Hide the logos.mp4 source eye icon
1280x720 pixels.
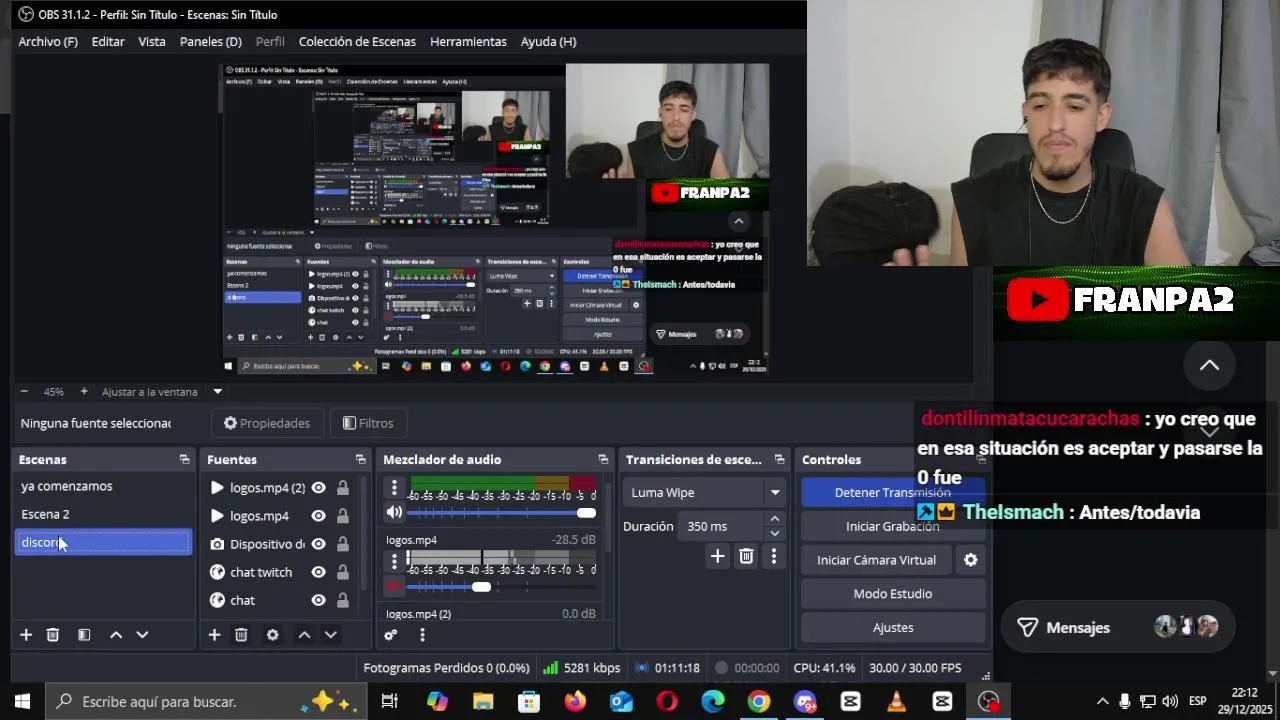pyautogui.click(x=318, y=516)
